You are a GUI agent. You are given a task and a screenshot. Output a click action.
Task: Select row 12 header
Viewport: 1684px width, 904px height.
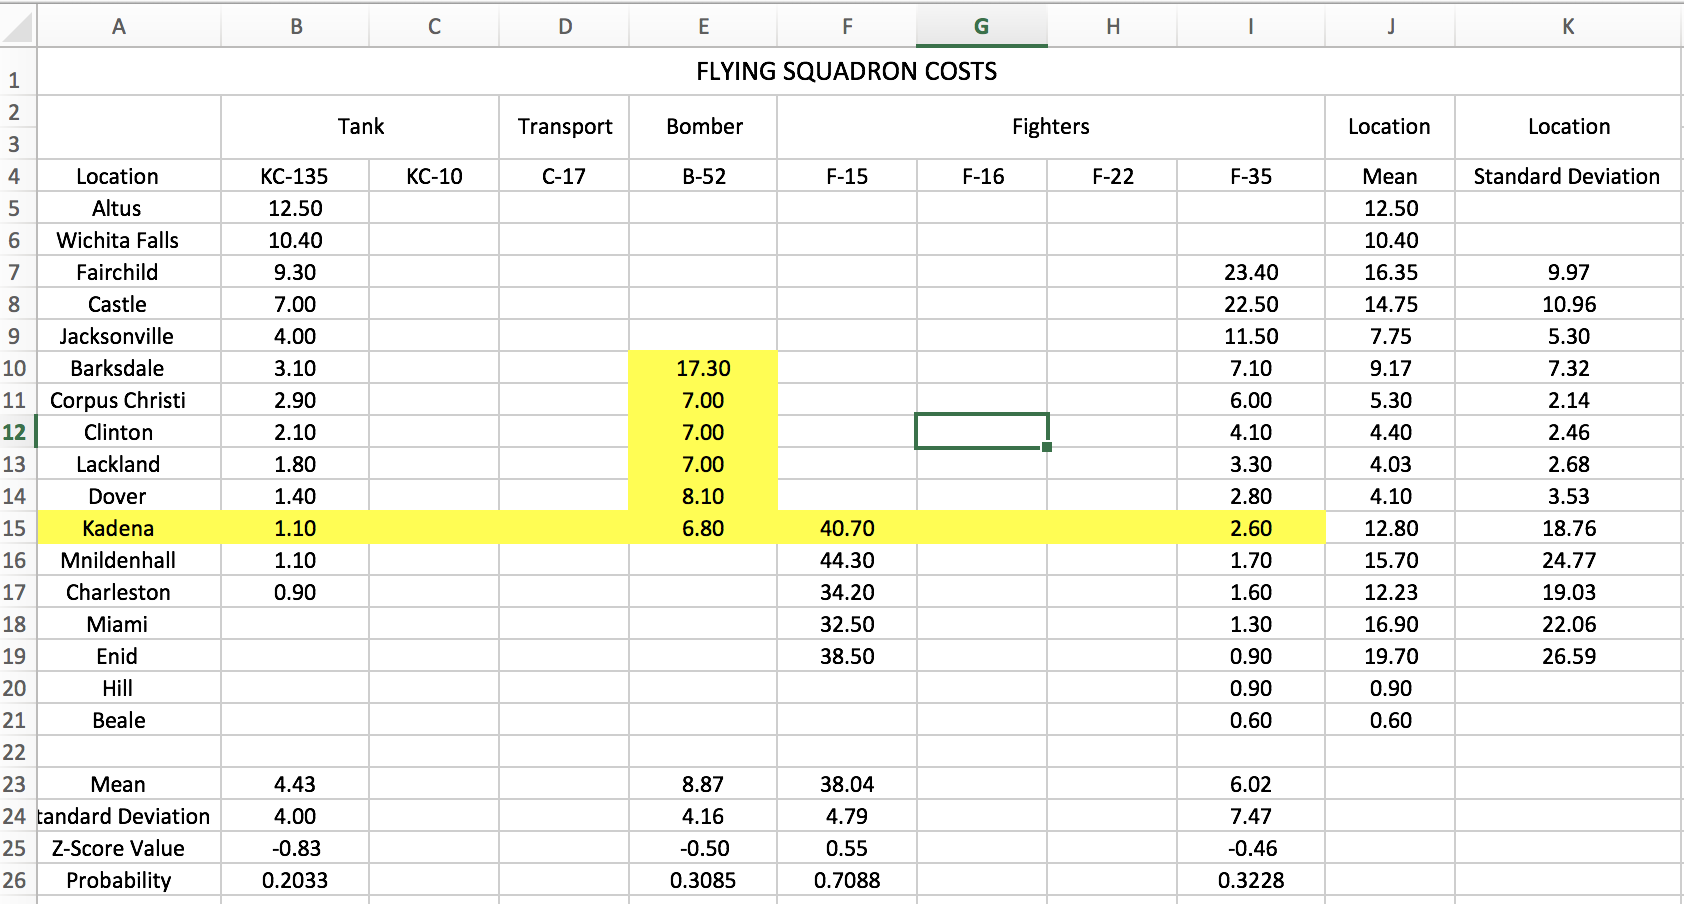click(17, 432)
